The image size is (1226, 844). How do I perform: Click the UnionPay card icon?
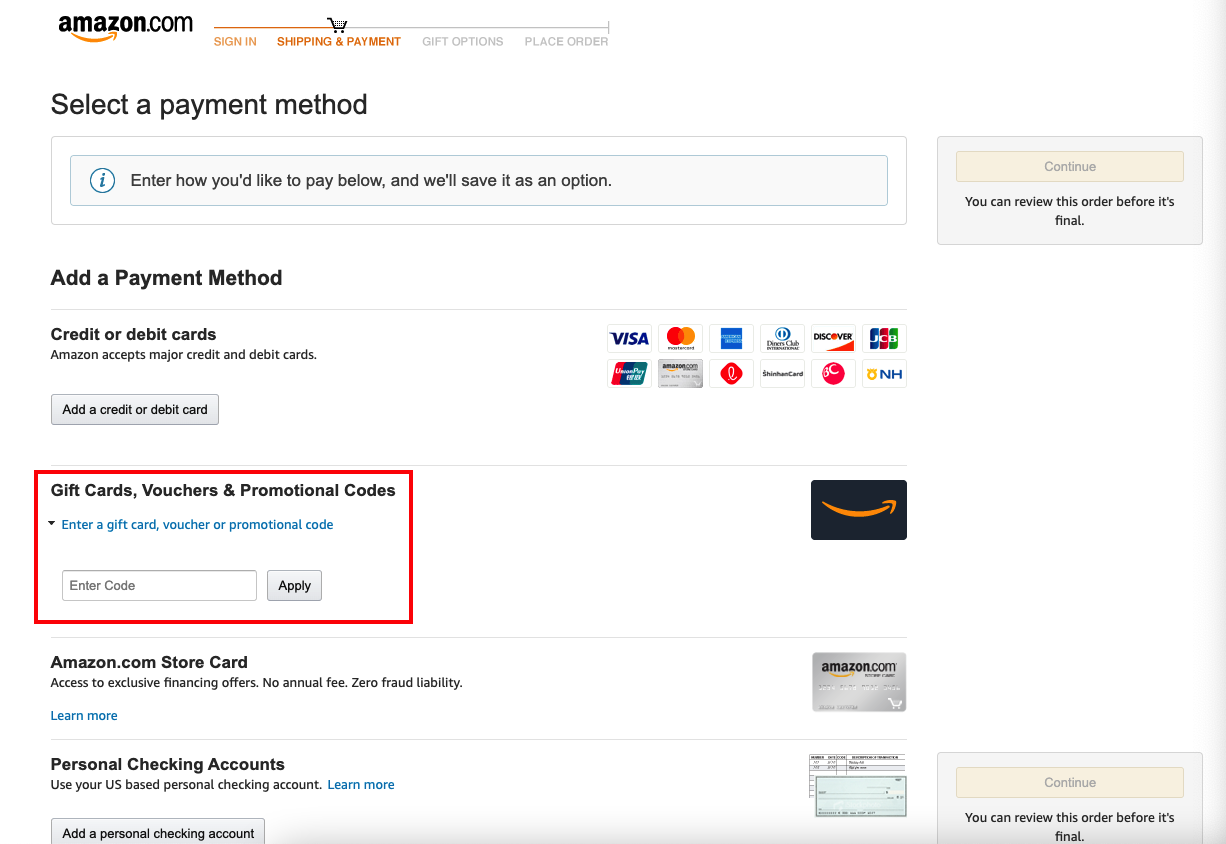point(629,373)
